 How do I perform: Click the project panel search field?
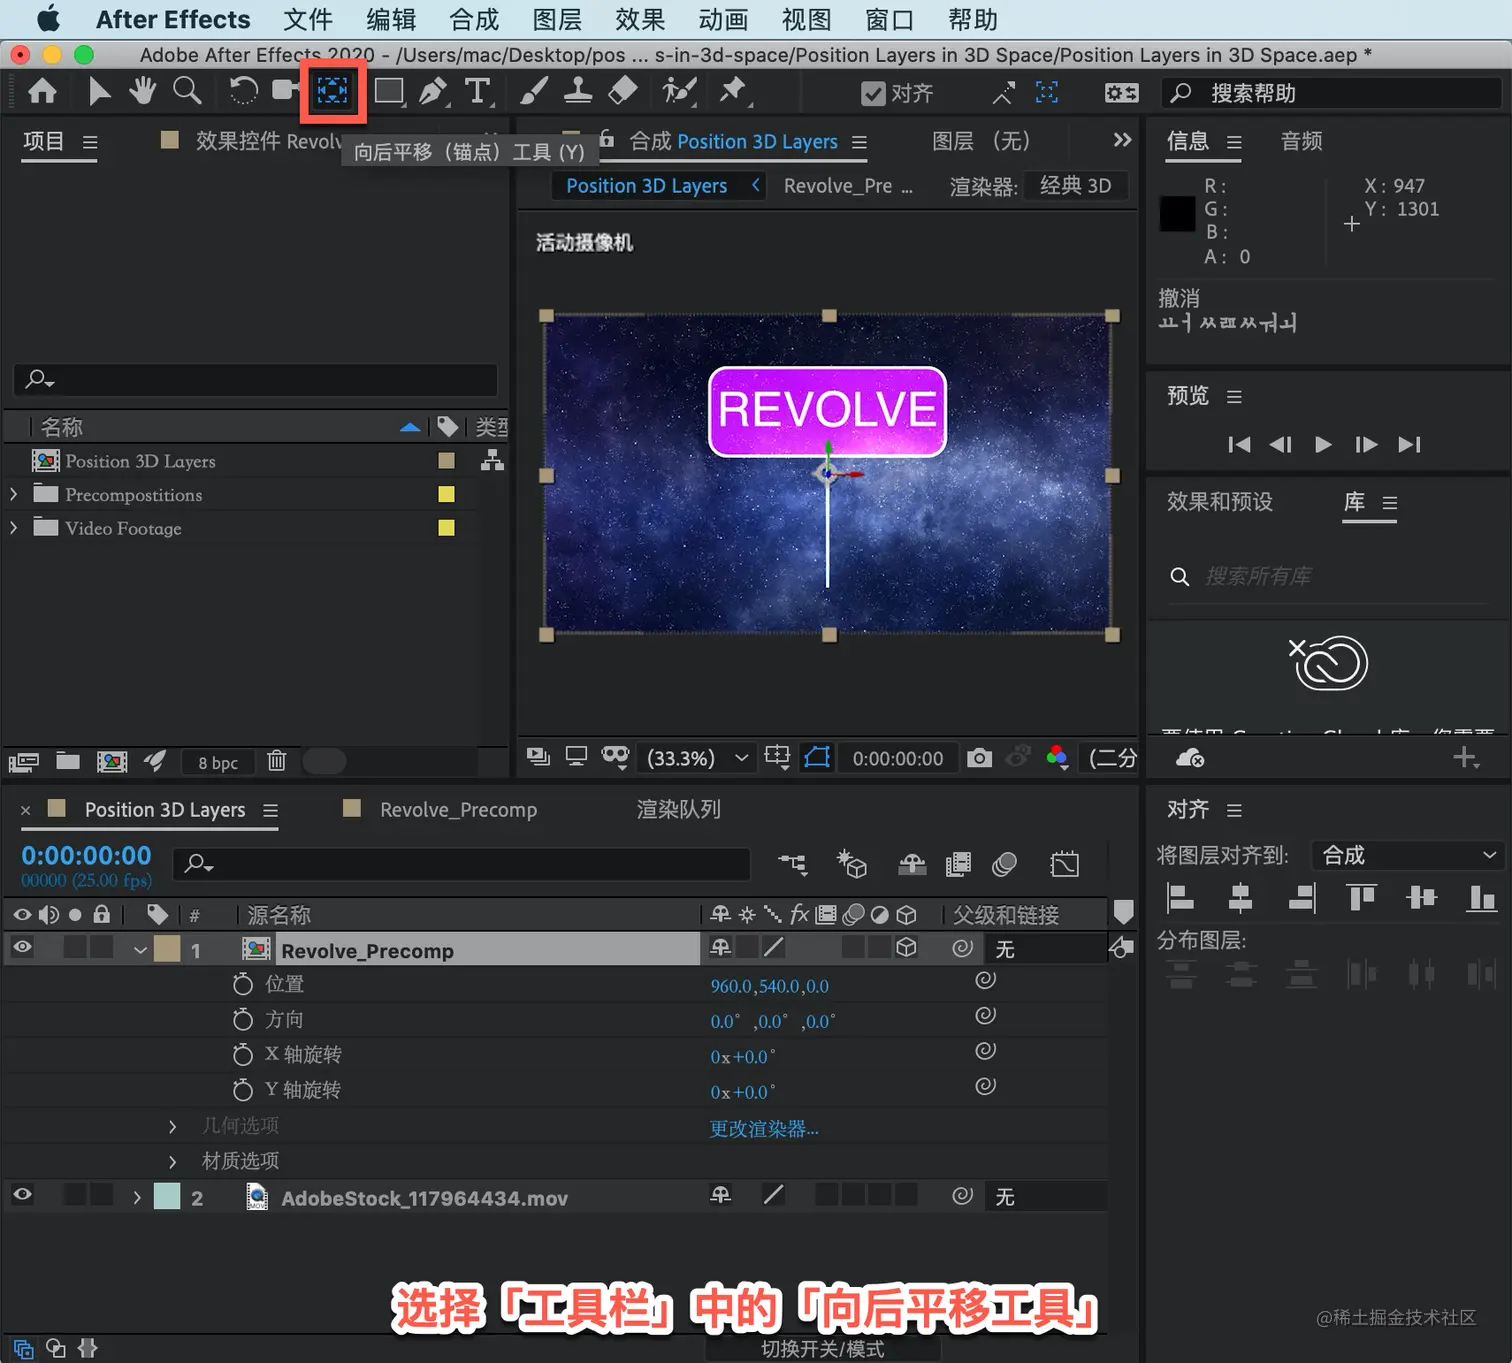click(x=256, y=379)
